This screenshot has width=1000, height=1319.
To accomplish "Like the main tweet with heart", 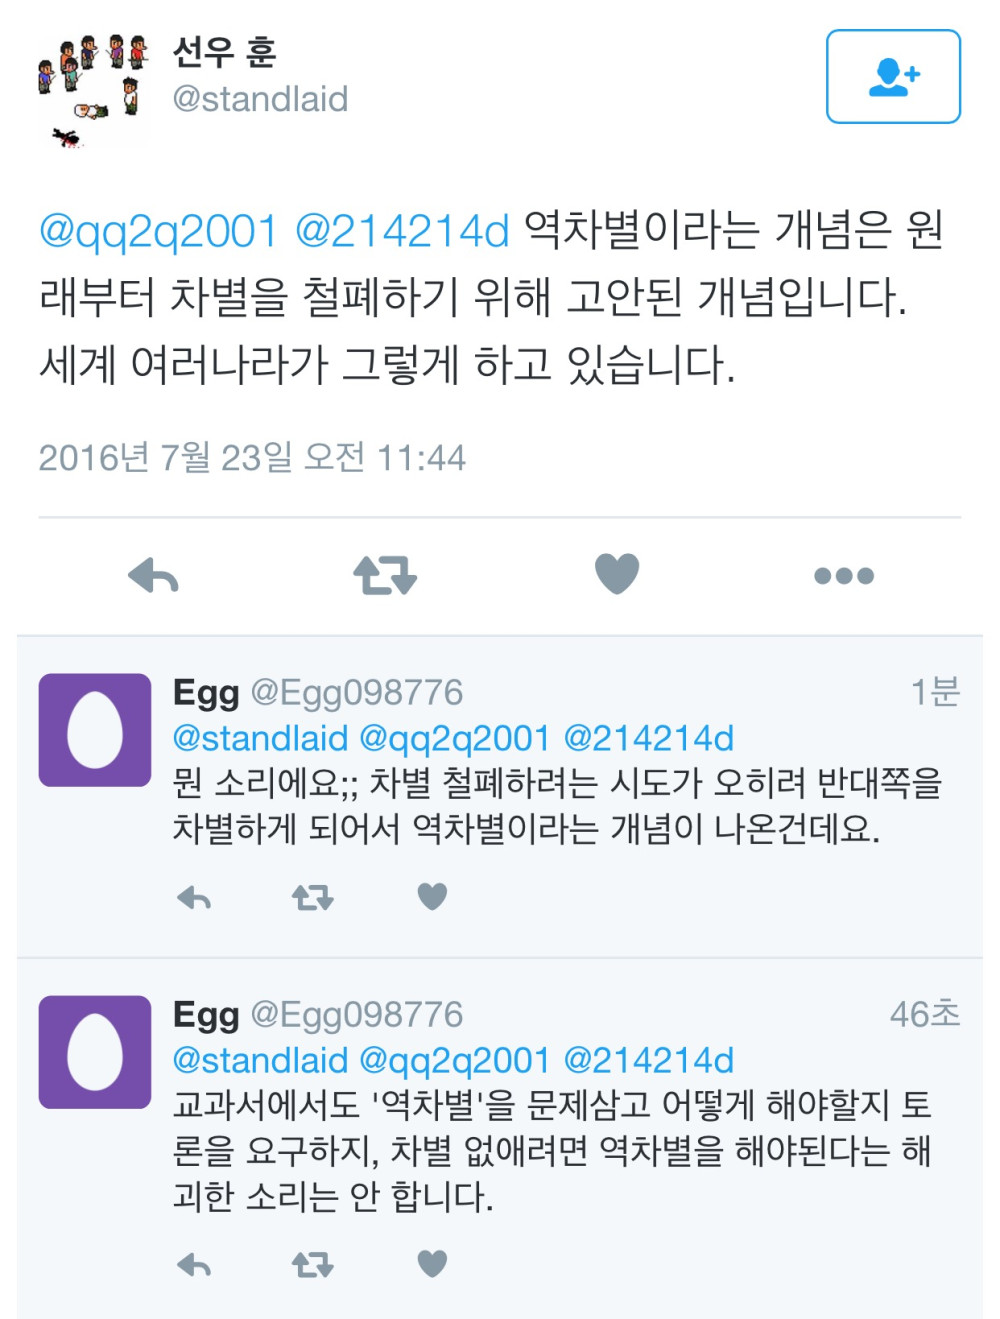I will (617, 574).
